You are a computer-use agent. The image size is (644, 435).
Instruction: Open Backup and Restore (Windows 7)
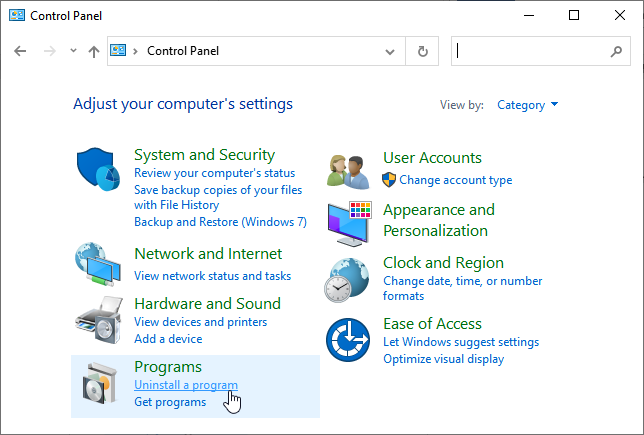click(220, 222)
